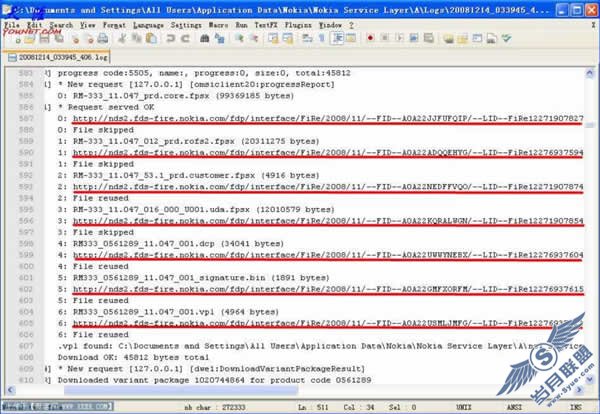600x414 pixels.
Task: Open the Window menu
Action: pos(330,25)
